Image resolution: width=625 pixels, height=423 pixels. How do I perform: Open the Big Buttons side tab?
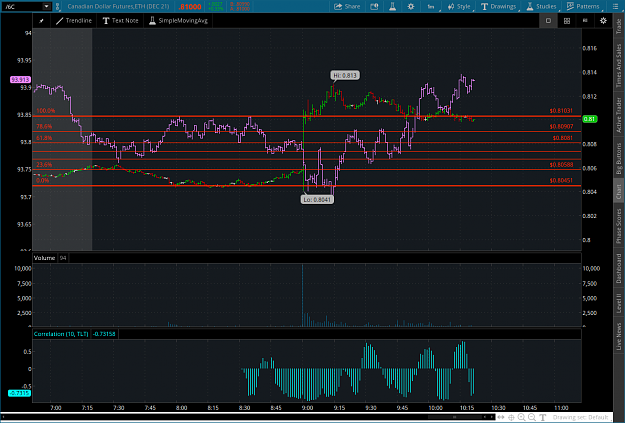point(619,158)
